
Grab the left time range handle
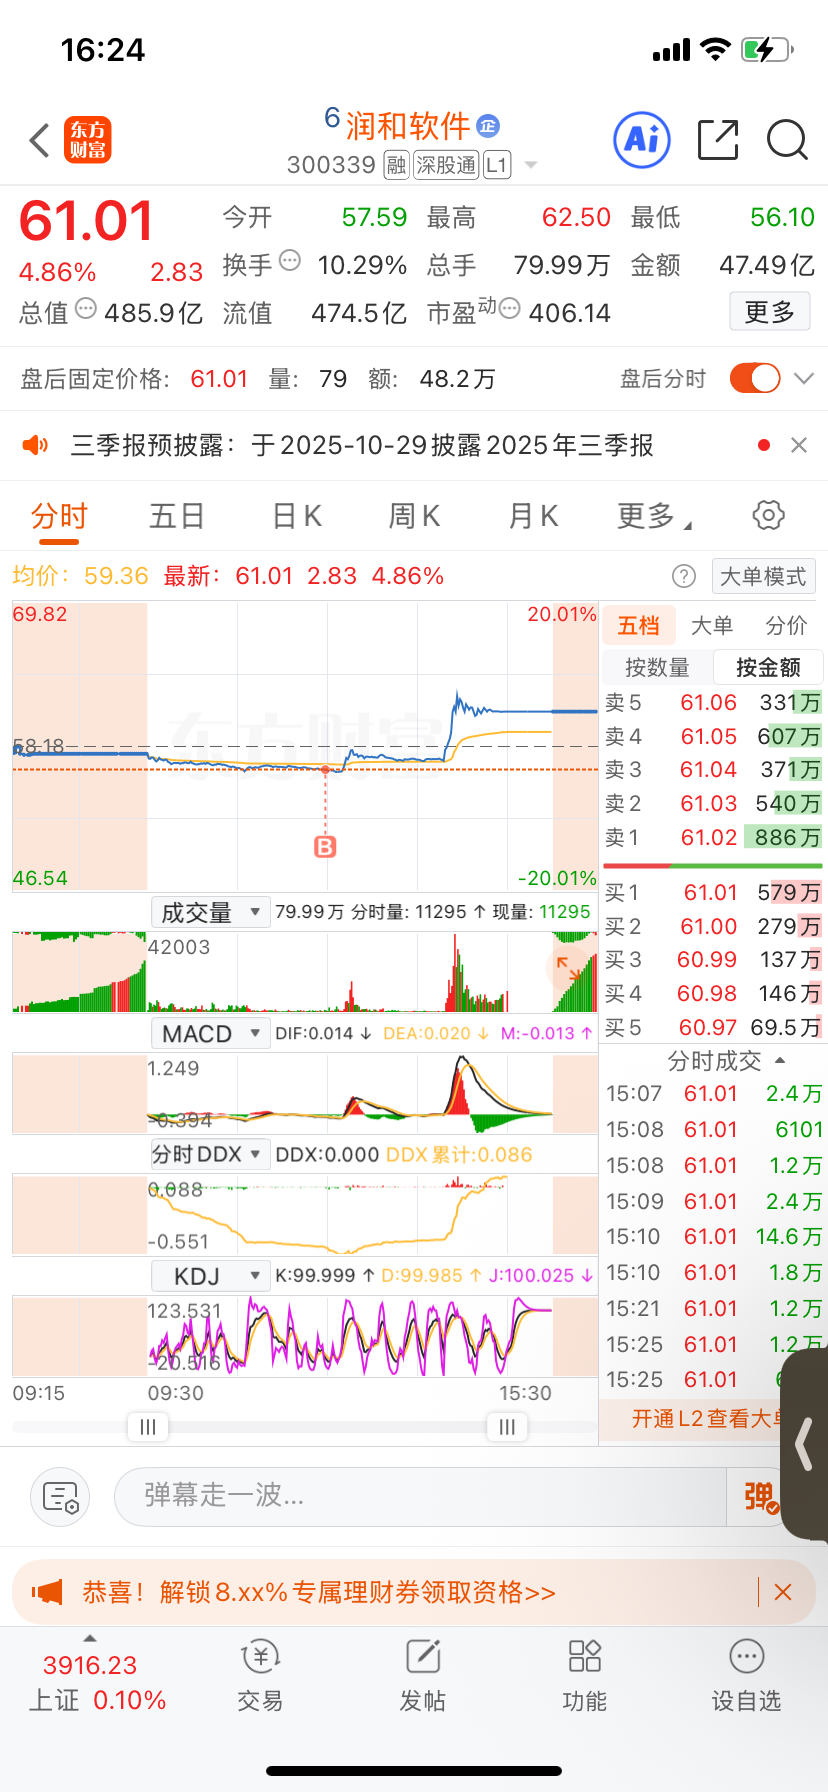coord(148,1427)
